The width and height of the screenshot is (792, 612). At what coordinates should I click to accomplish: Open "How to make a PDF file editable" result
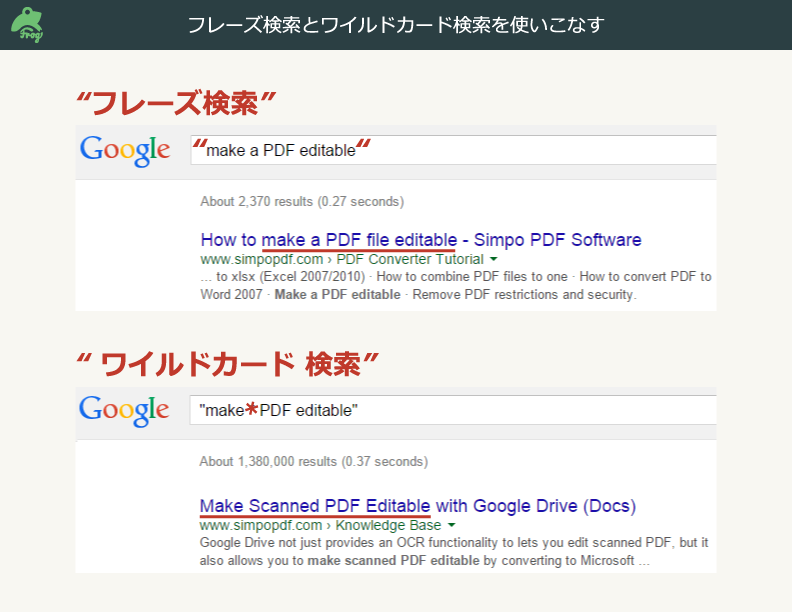coord(421,240)
